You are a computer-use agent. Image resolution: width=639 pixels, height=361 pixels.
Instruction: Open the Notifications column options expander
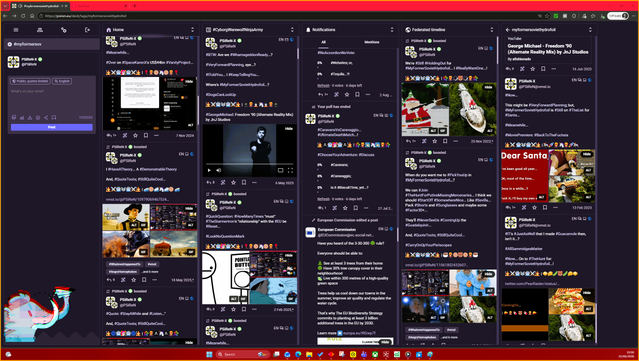392,30
